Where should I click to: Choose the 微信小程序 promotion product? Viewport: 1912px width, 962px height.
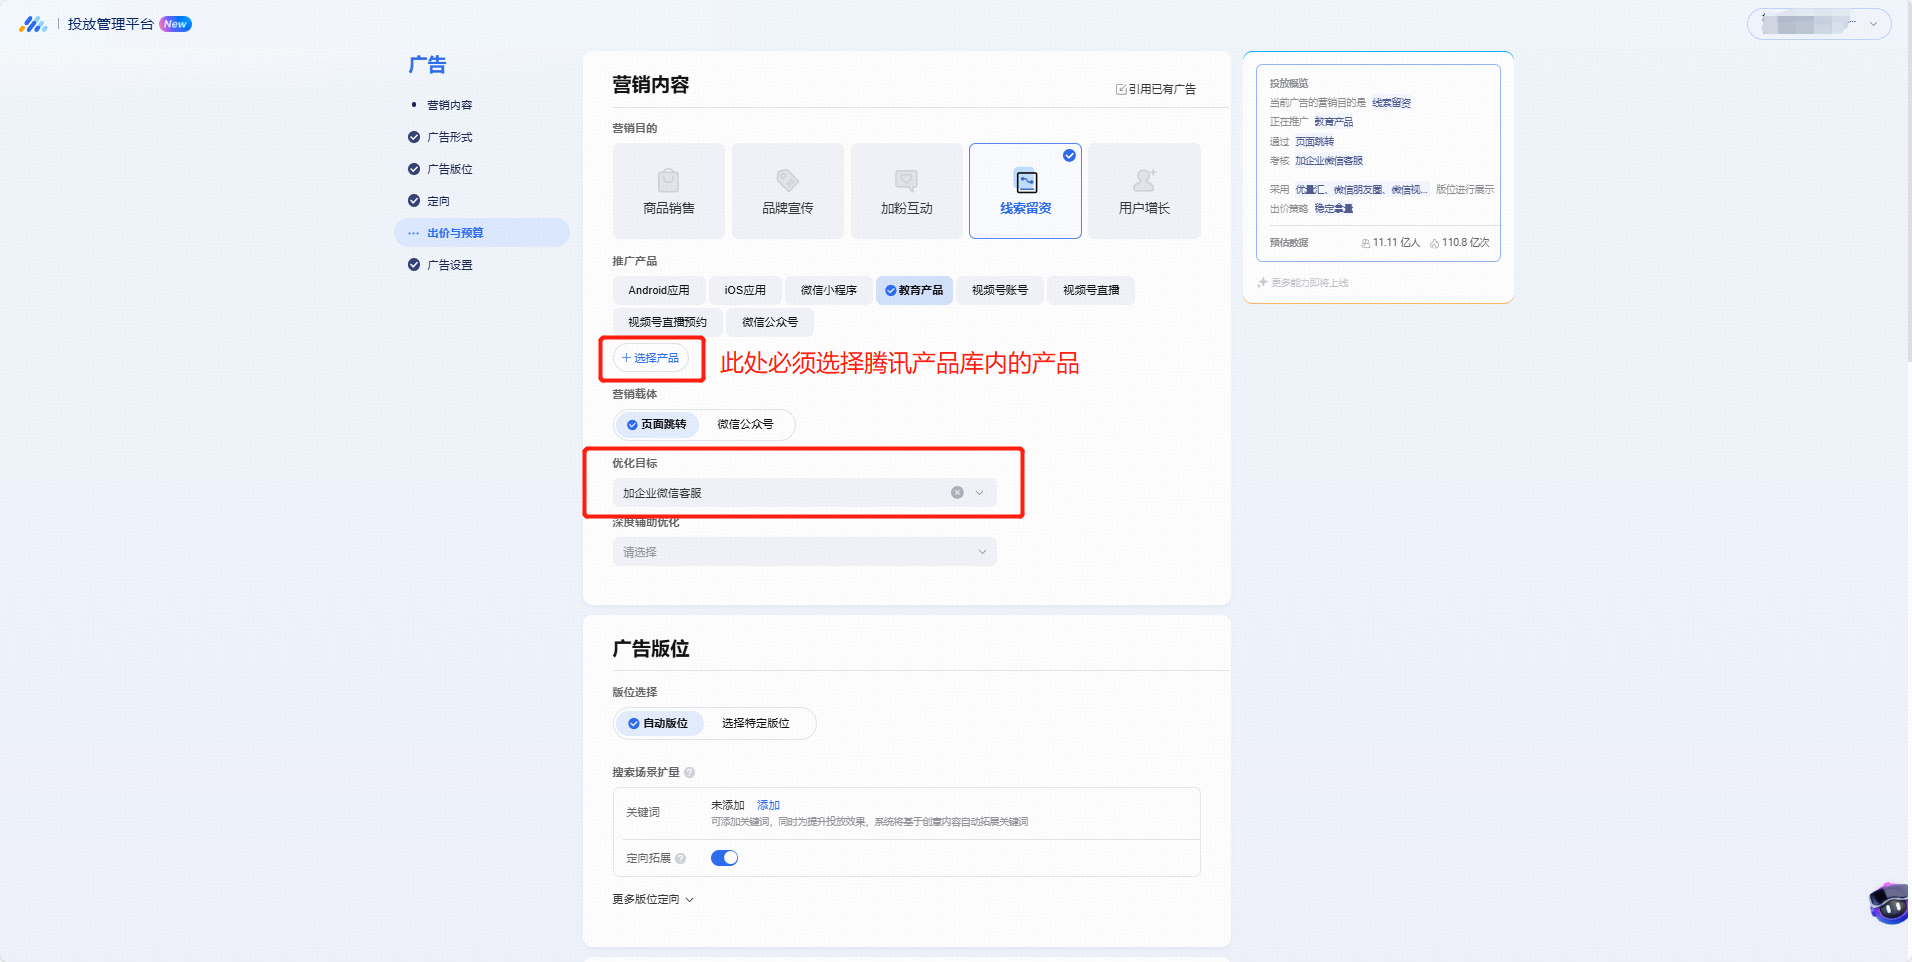pyautogui.click(x=828, y=290)
